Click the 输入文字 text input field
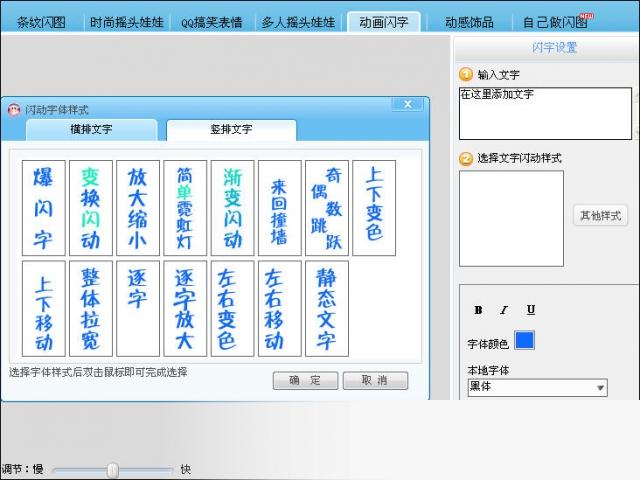 (545, 112)
